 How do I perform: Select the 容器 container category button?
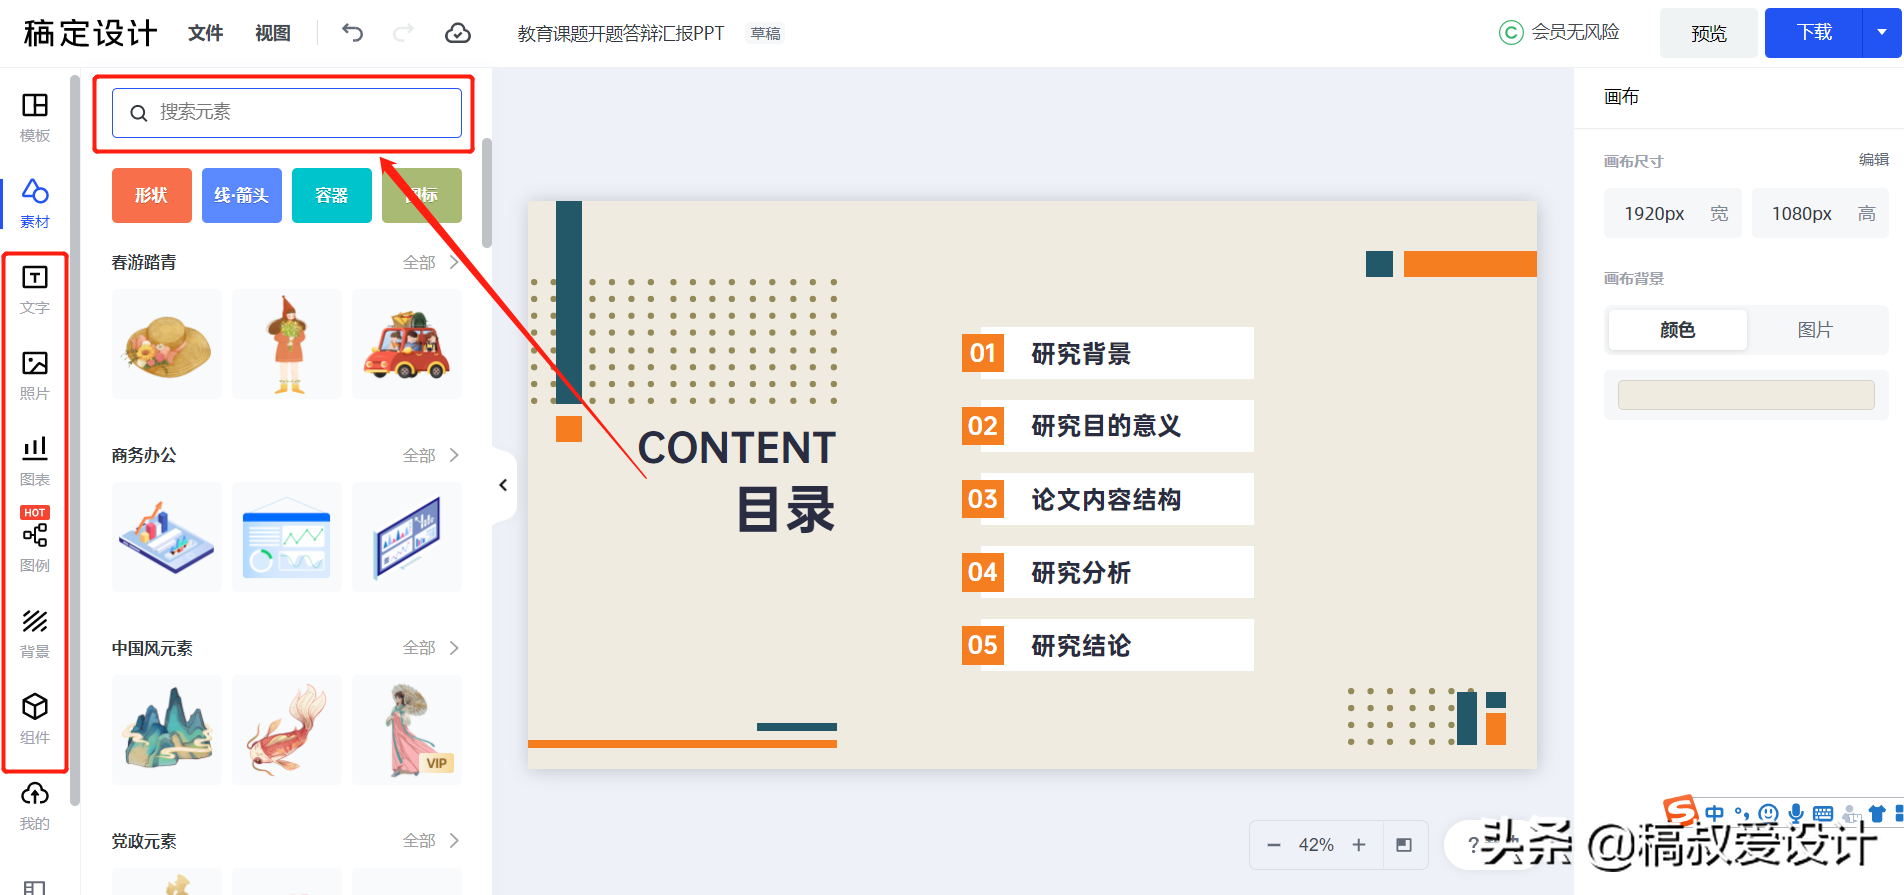(332, 195)
